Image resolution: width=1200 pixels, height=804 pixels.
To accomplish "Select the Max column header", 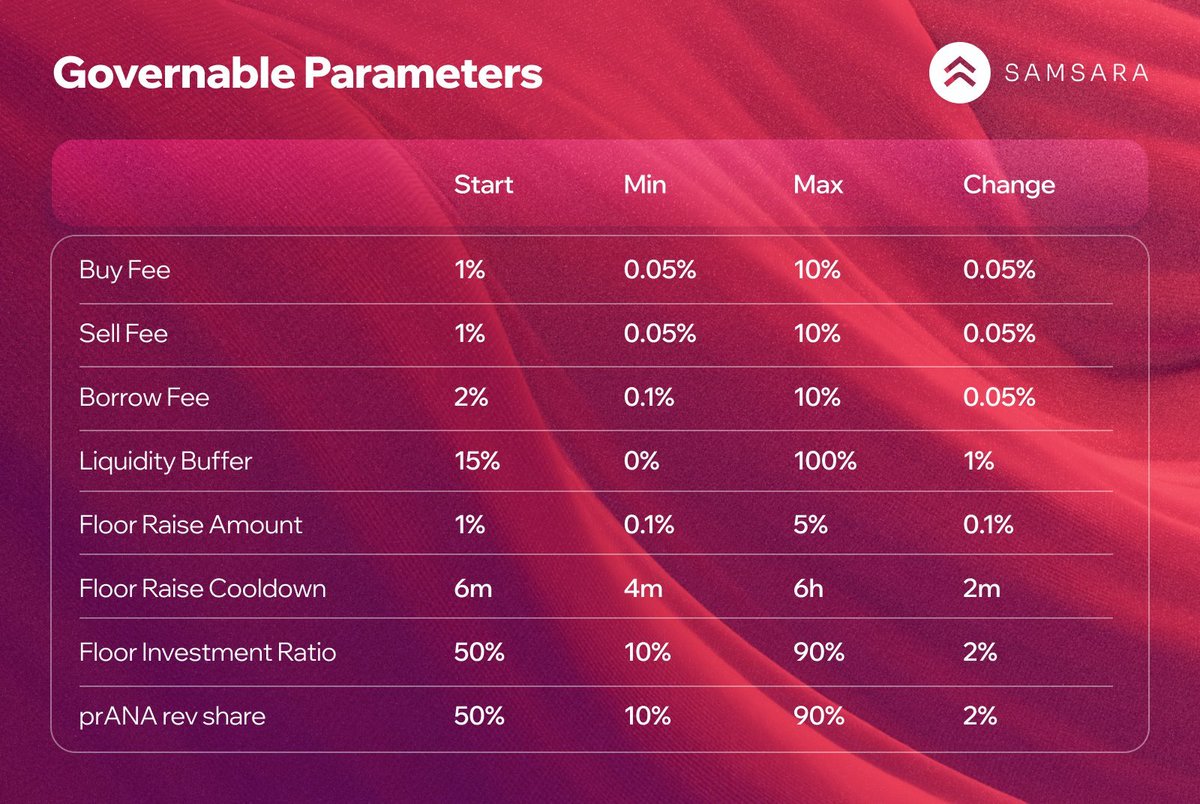I will pos(818,185).
